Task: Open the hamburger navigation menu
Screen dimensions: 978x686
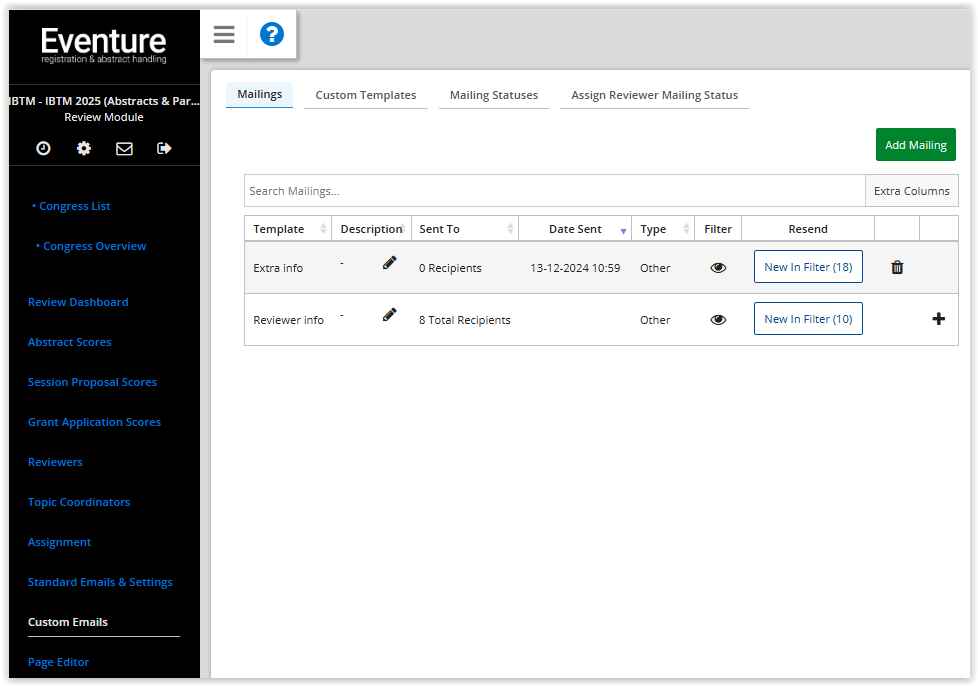Action: point(223,33)
